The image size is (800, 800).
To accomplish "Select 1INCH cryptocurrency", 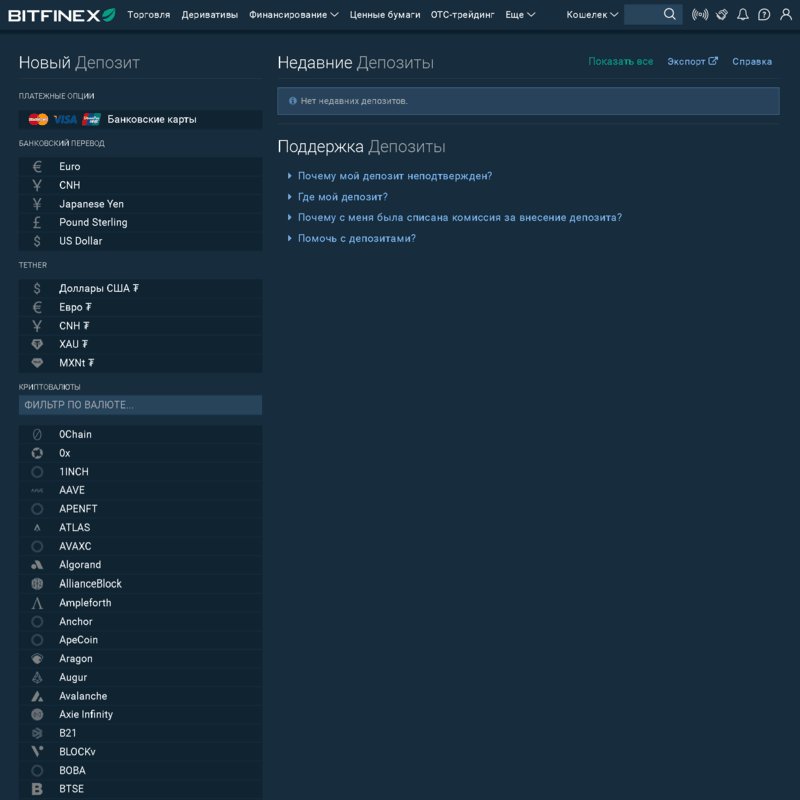I will click(x=140, y=472).
